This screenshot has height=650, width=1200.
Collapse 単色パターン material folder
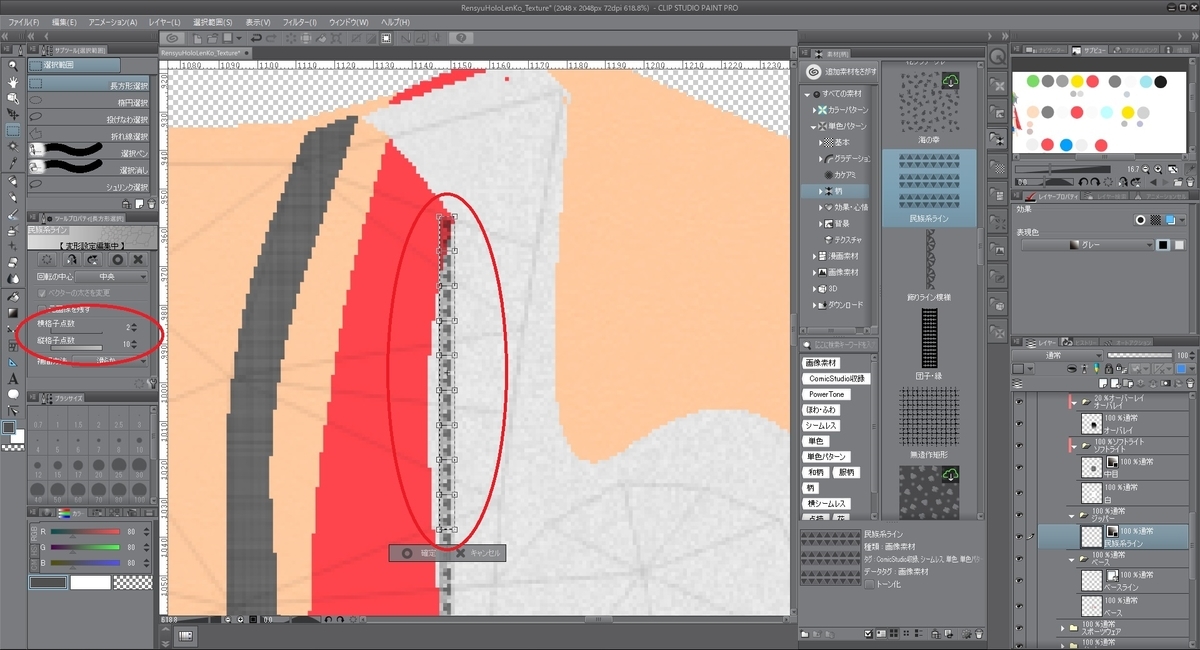[814, 126]
